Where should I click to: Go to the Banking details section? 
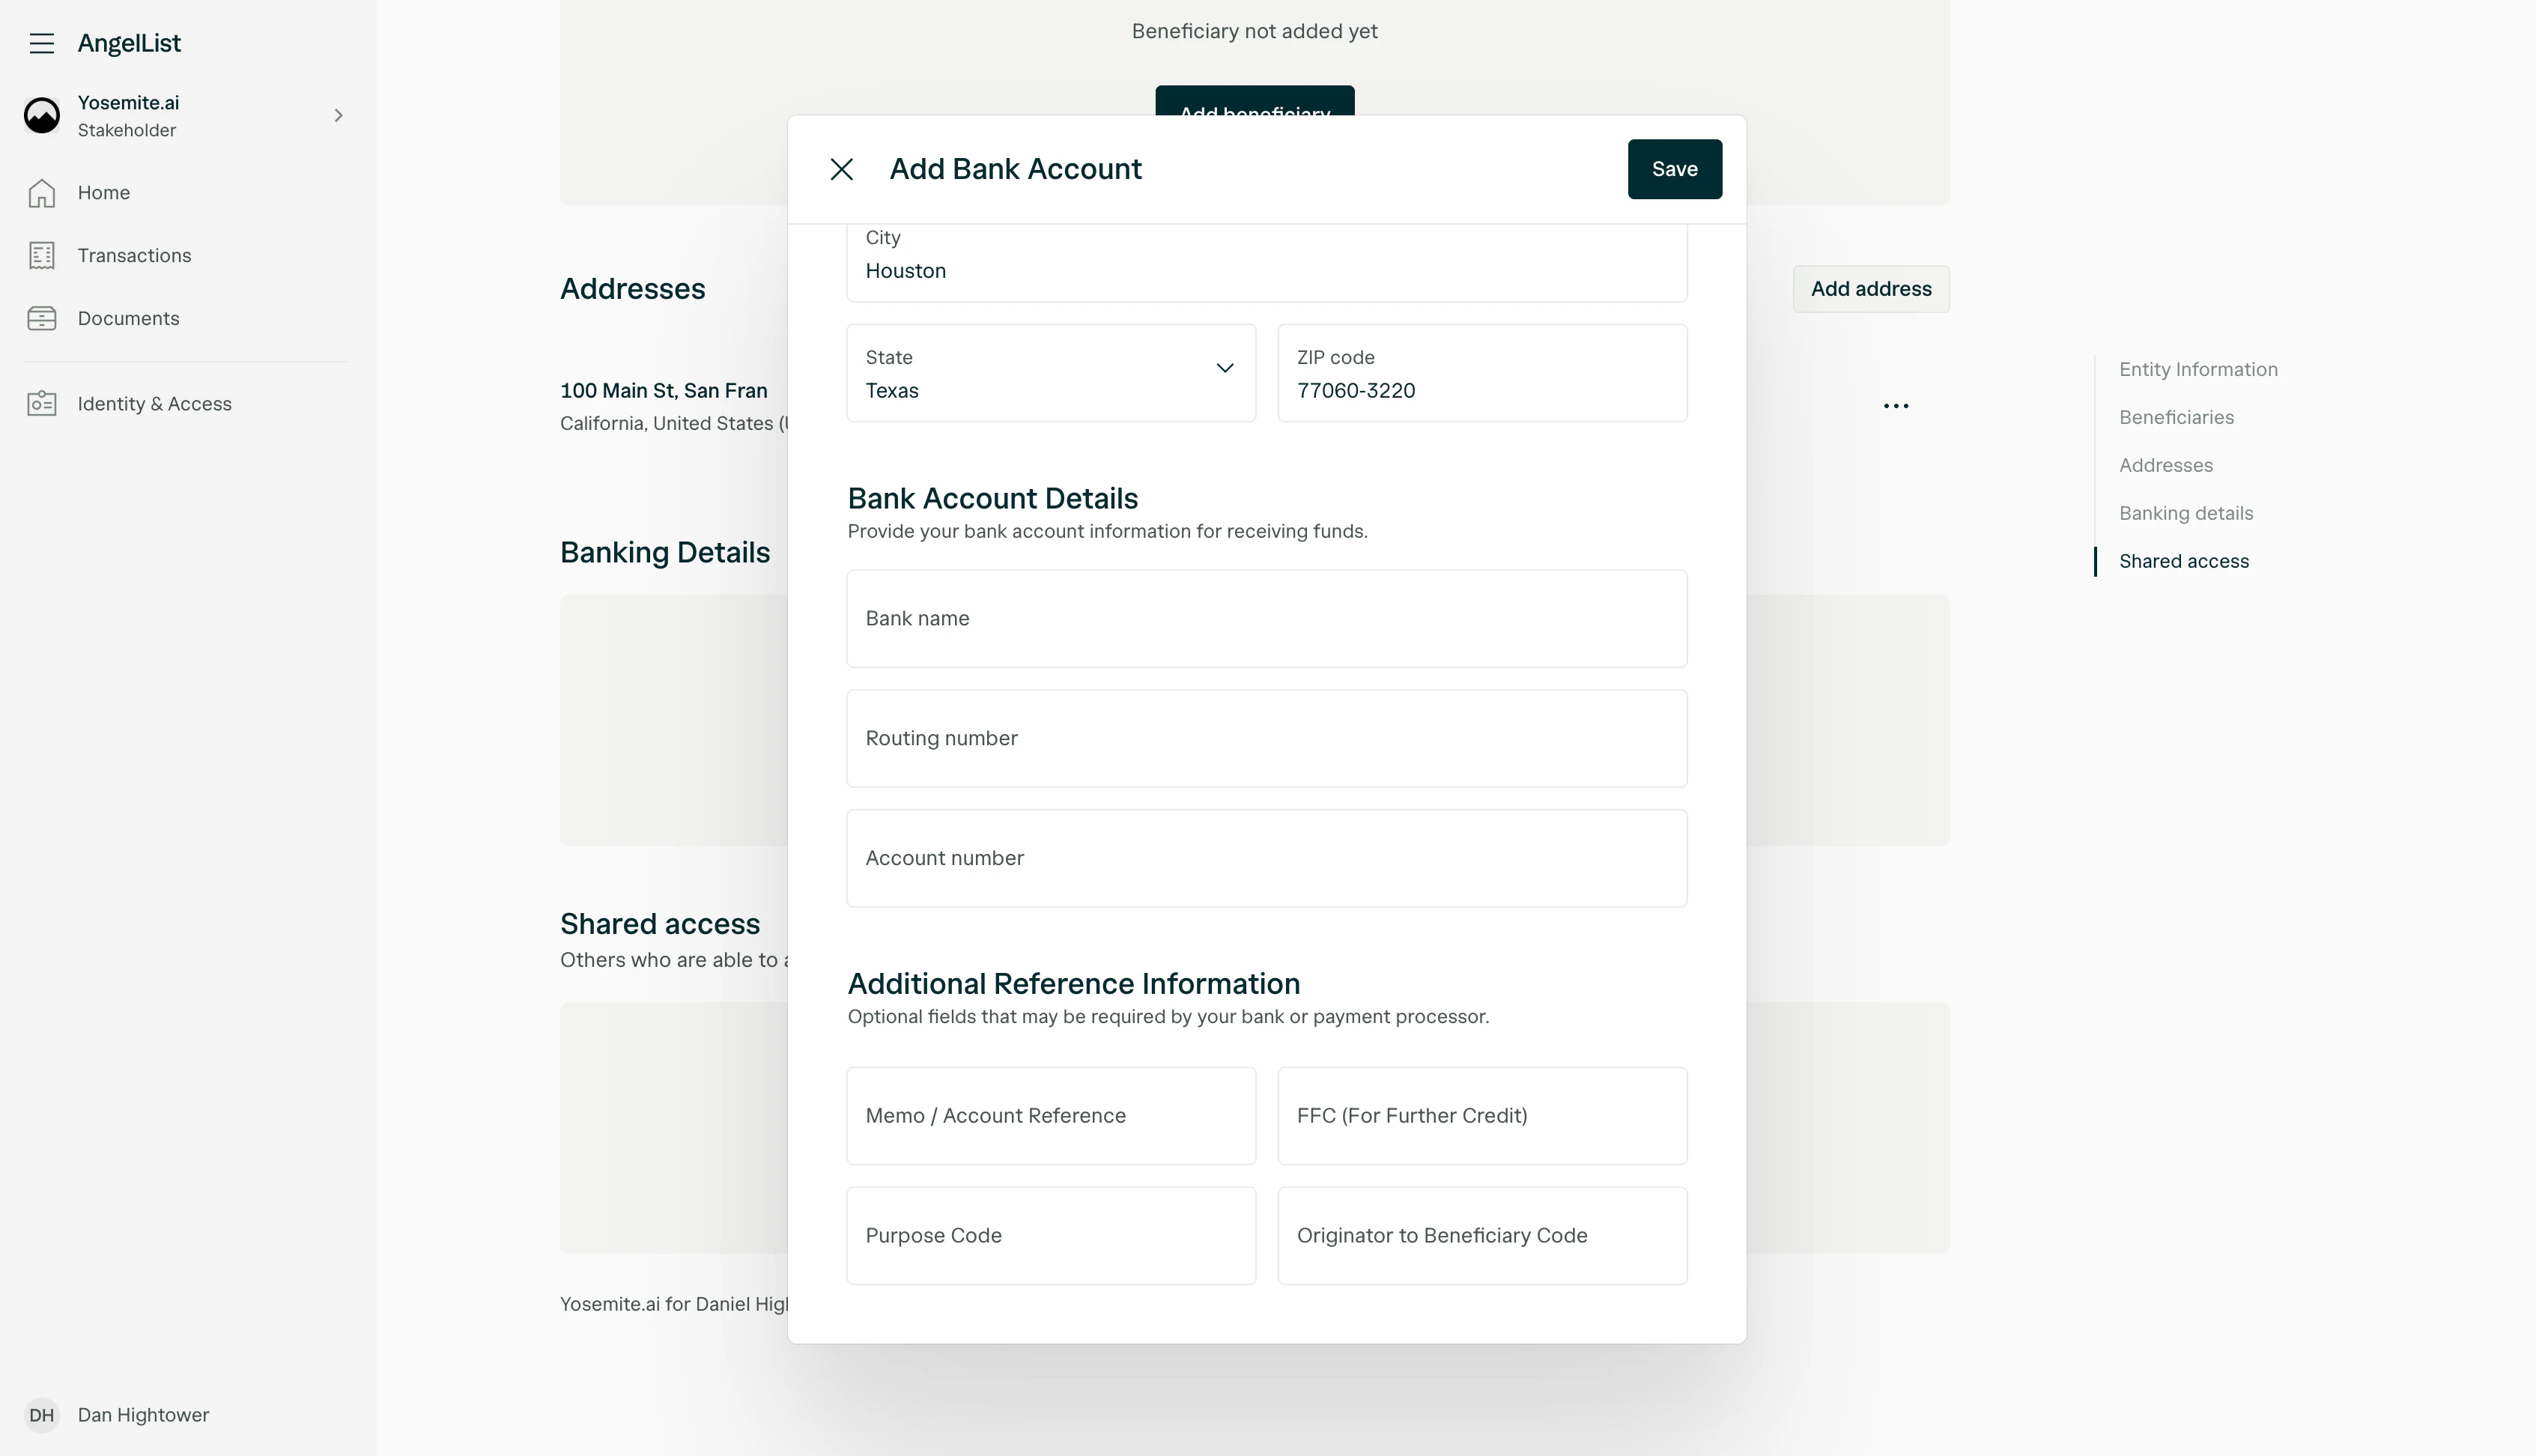[2186, 513]
